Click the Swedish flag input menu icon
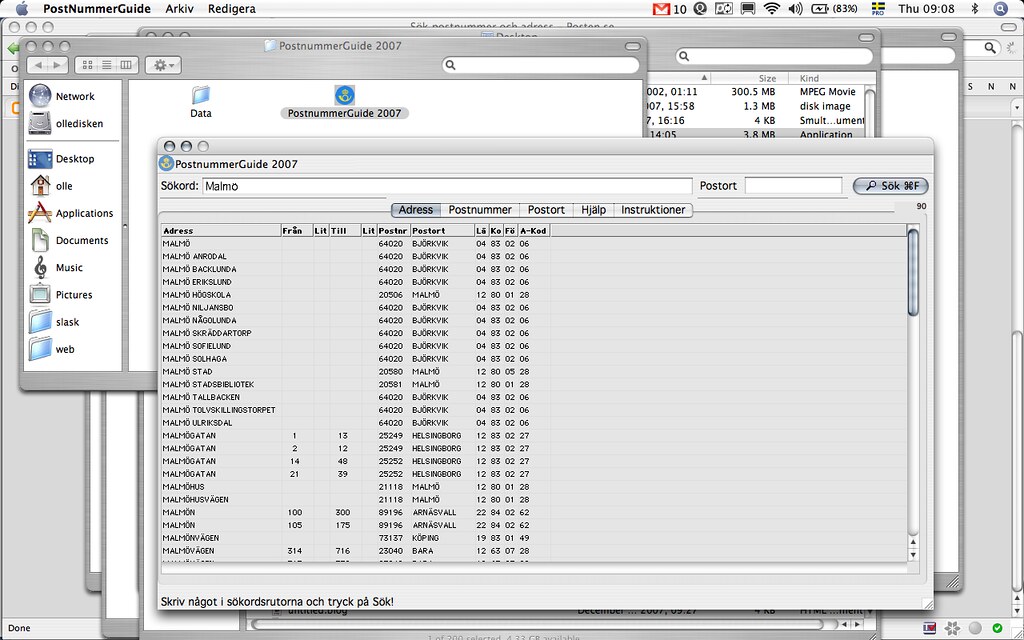The image size is (1024, 640). [x=878, y=8]
